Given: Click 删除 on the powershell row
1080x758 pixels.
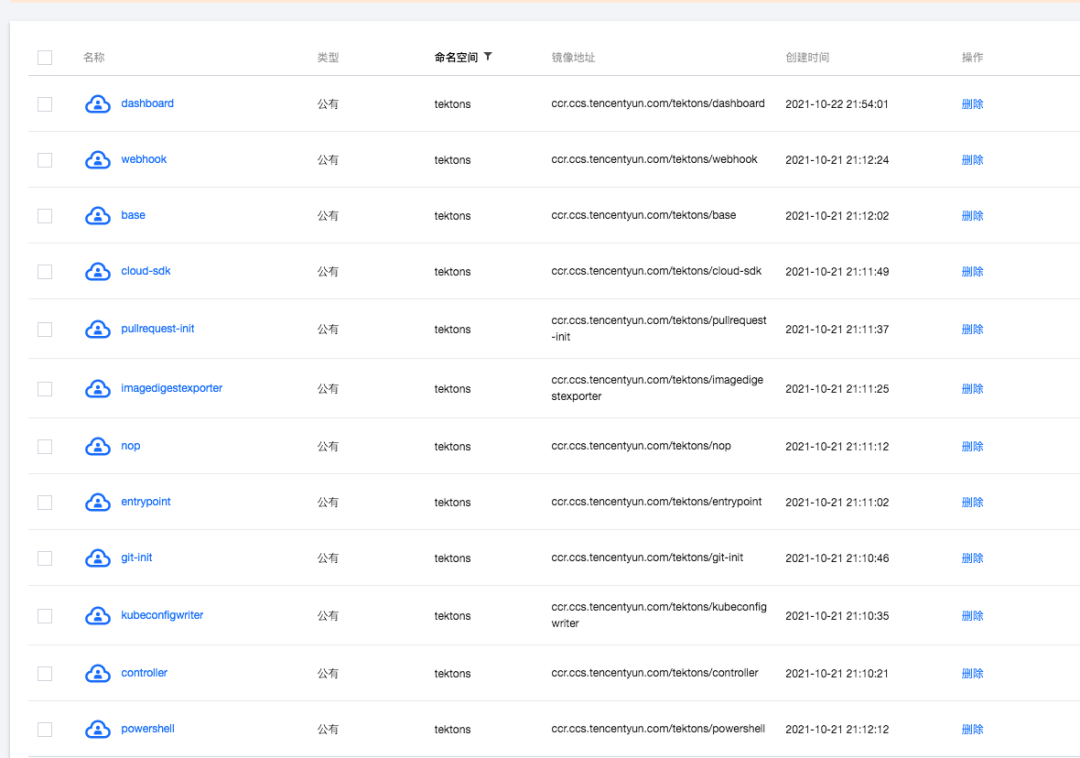Looking at the screenshot, I should [972, 729].
